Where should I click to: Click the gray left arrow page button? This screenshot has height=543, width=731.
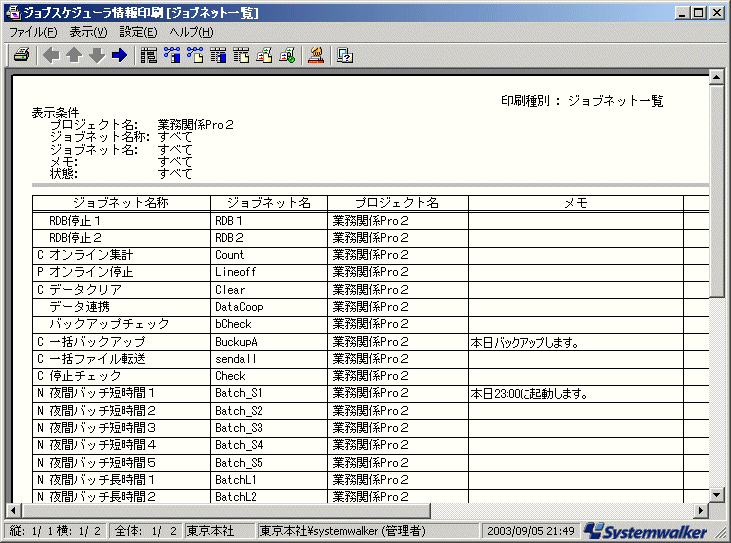coord(51,55)
